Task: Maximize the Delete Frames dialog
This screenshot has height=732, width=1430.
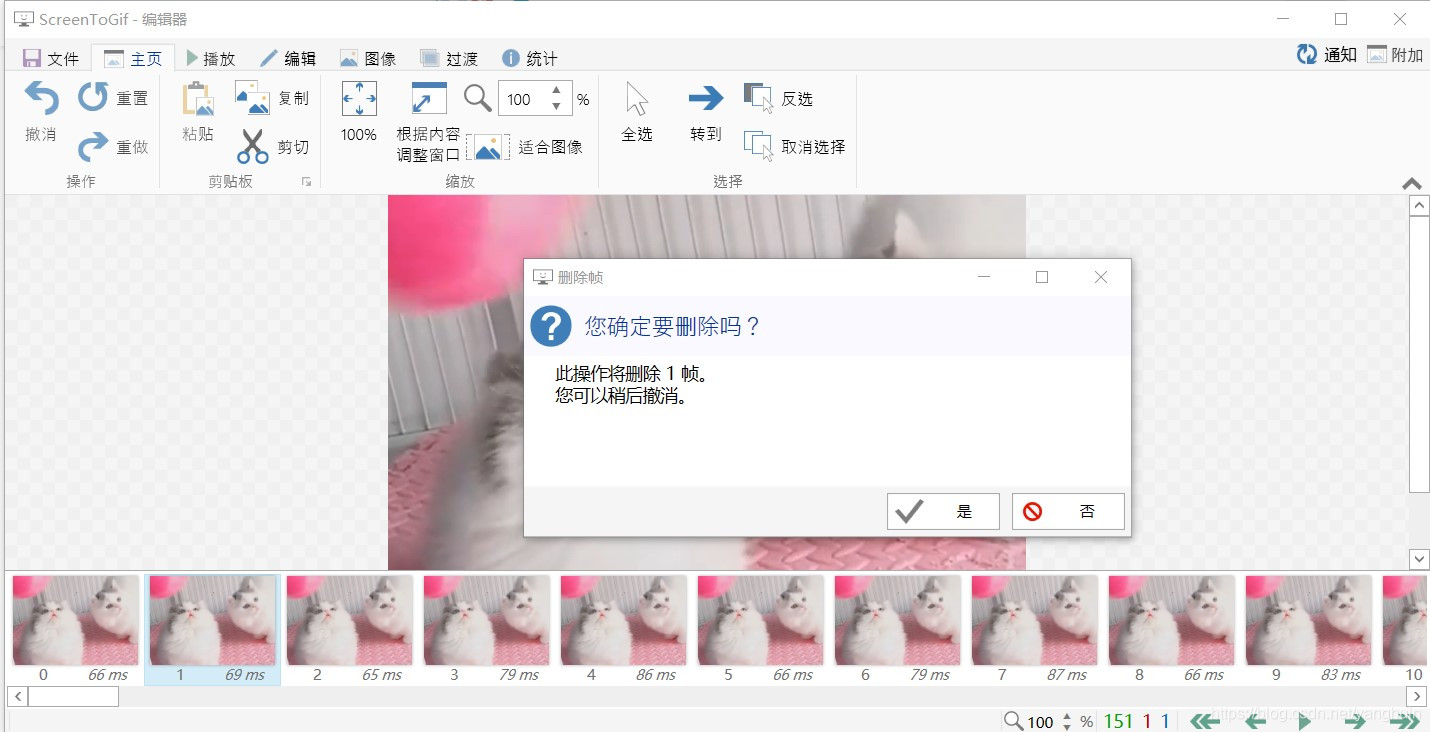Action: pyautogui.click(x=1042, y=277)
